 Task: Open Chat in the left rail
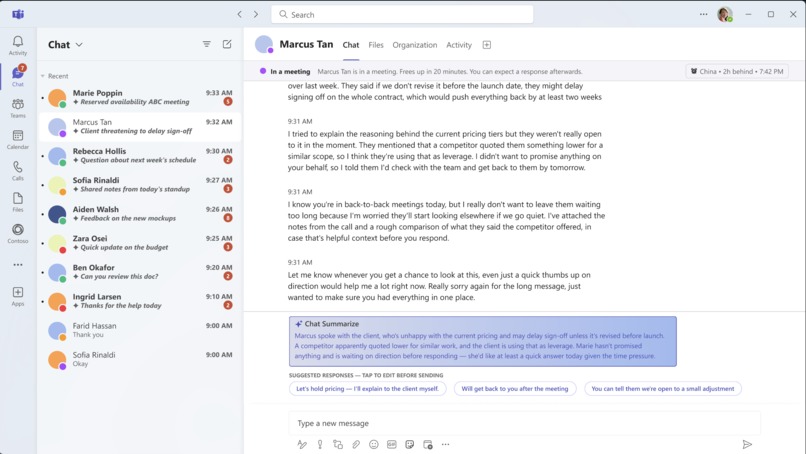[x=17, y=76]
